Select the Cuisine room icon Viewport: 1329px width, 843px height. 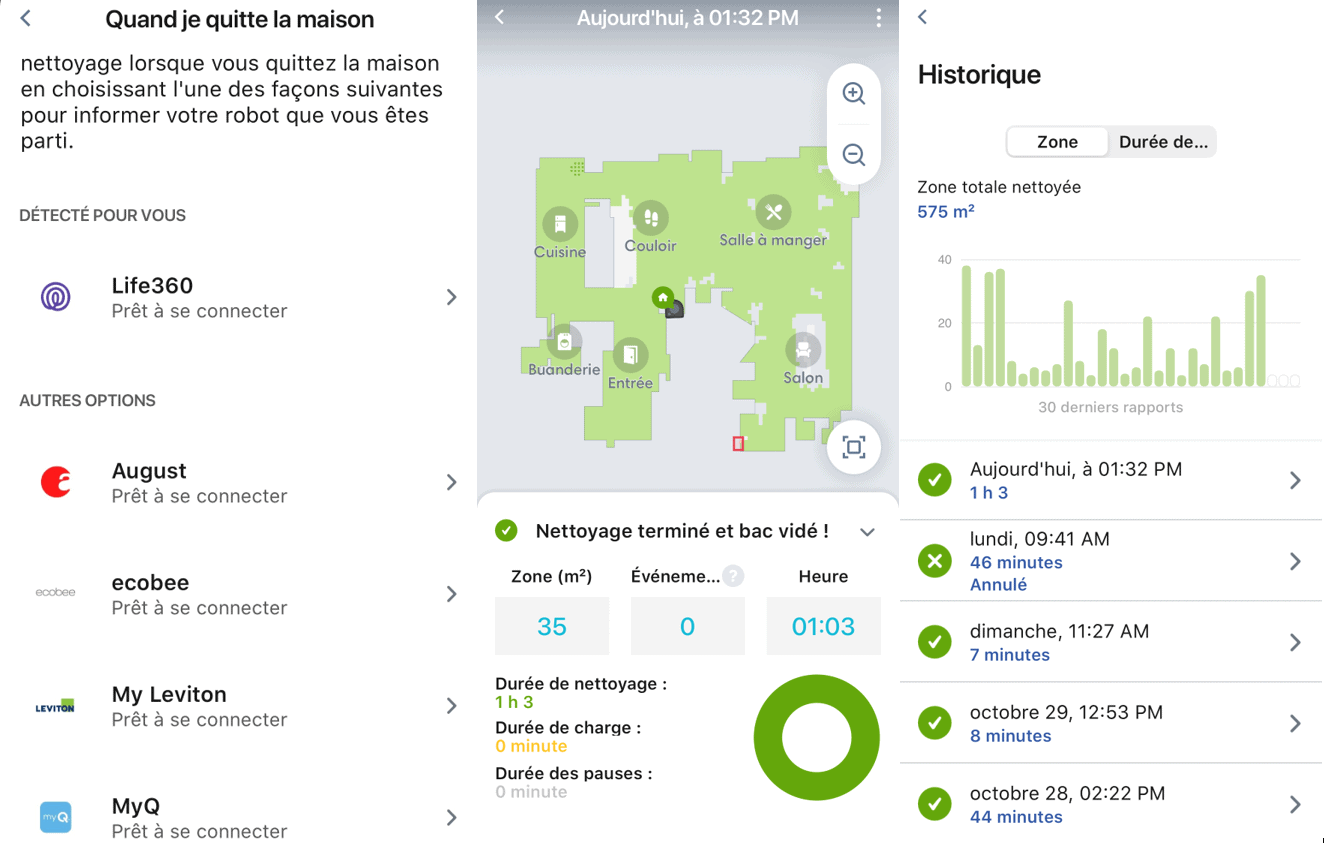coord(560,224)
